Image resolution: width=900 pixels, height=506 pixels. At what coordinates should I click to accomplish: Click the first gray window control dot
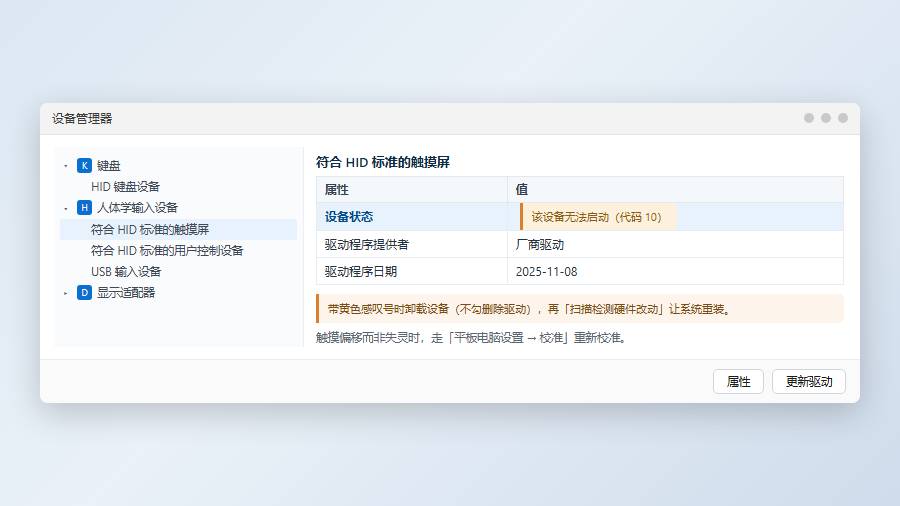click(809, 118)
